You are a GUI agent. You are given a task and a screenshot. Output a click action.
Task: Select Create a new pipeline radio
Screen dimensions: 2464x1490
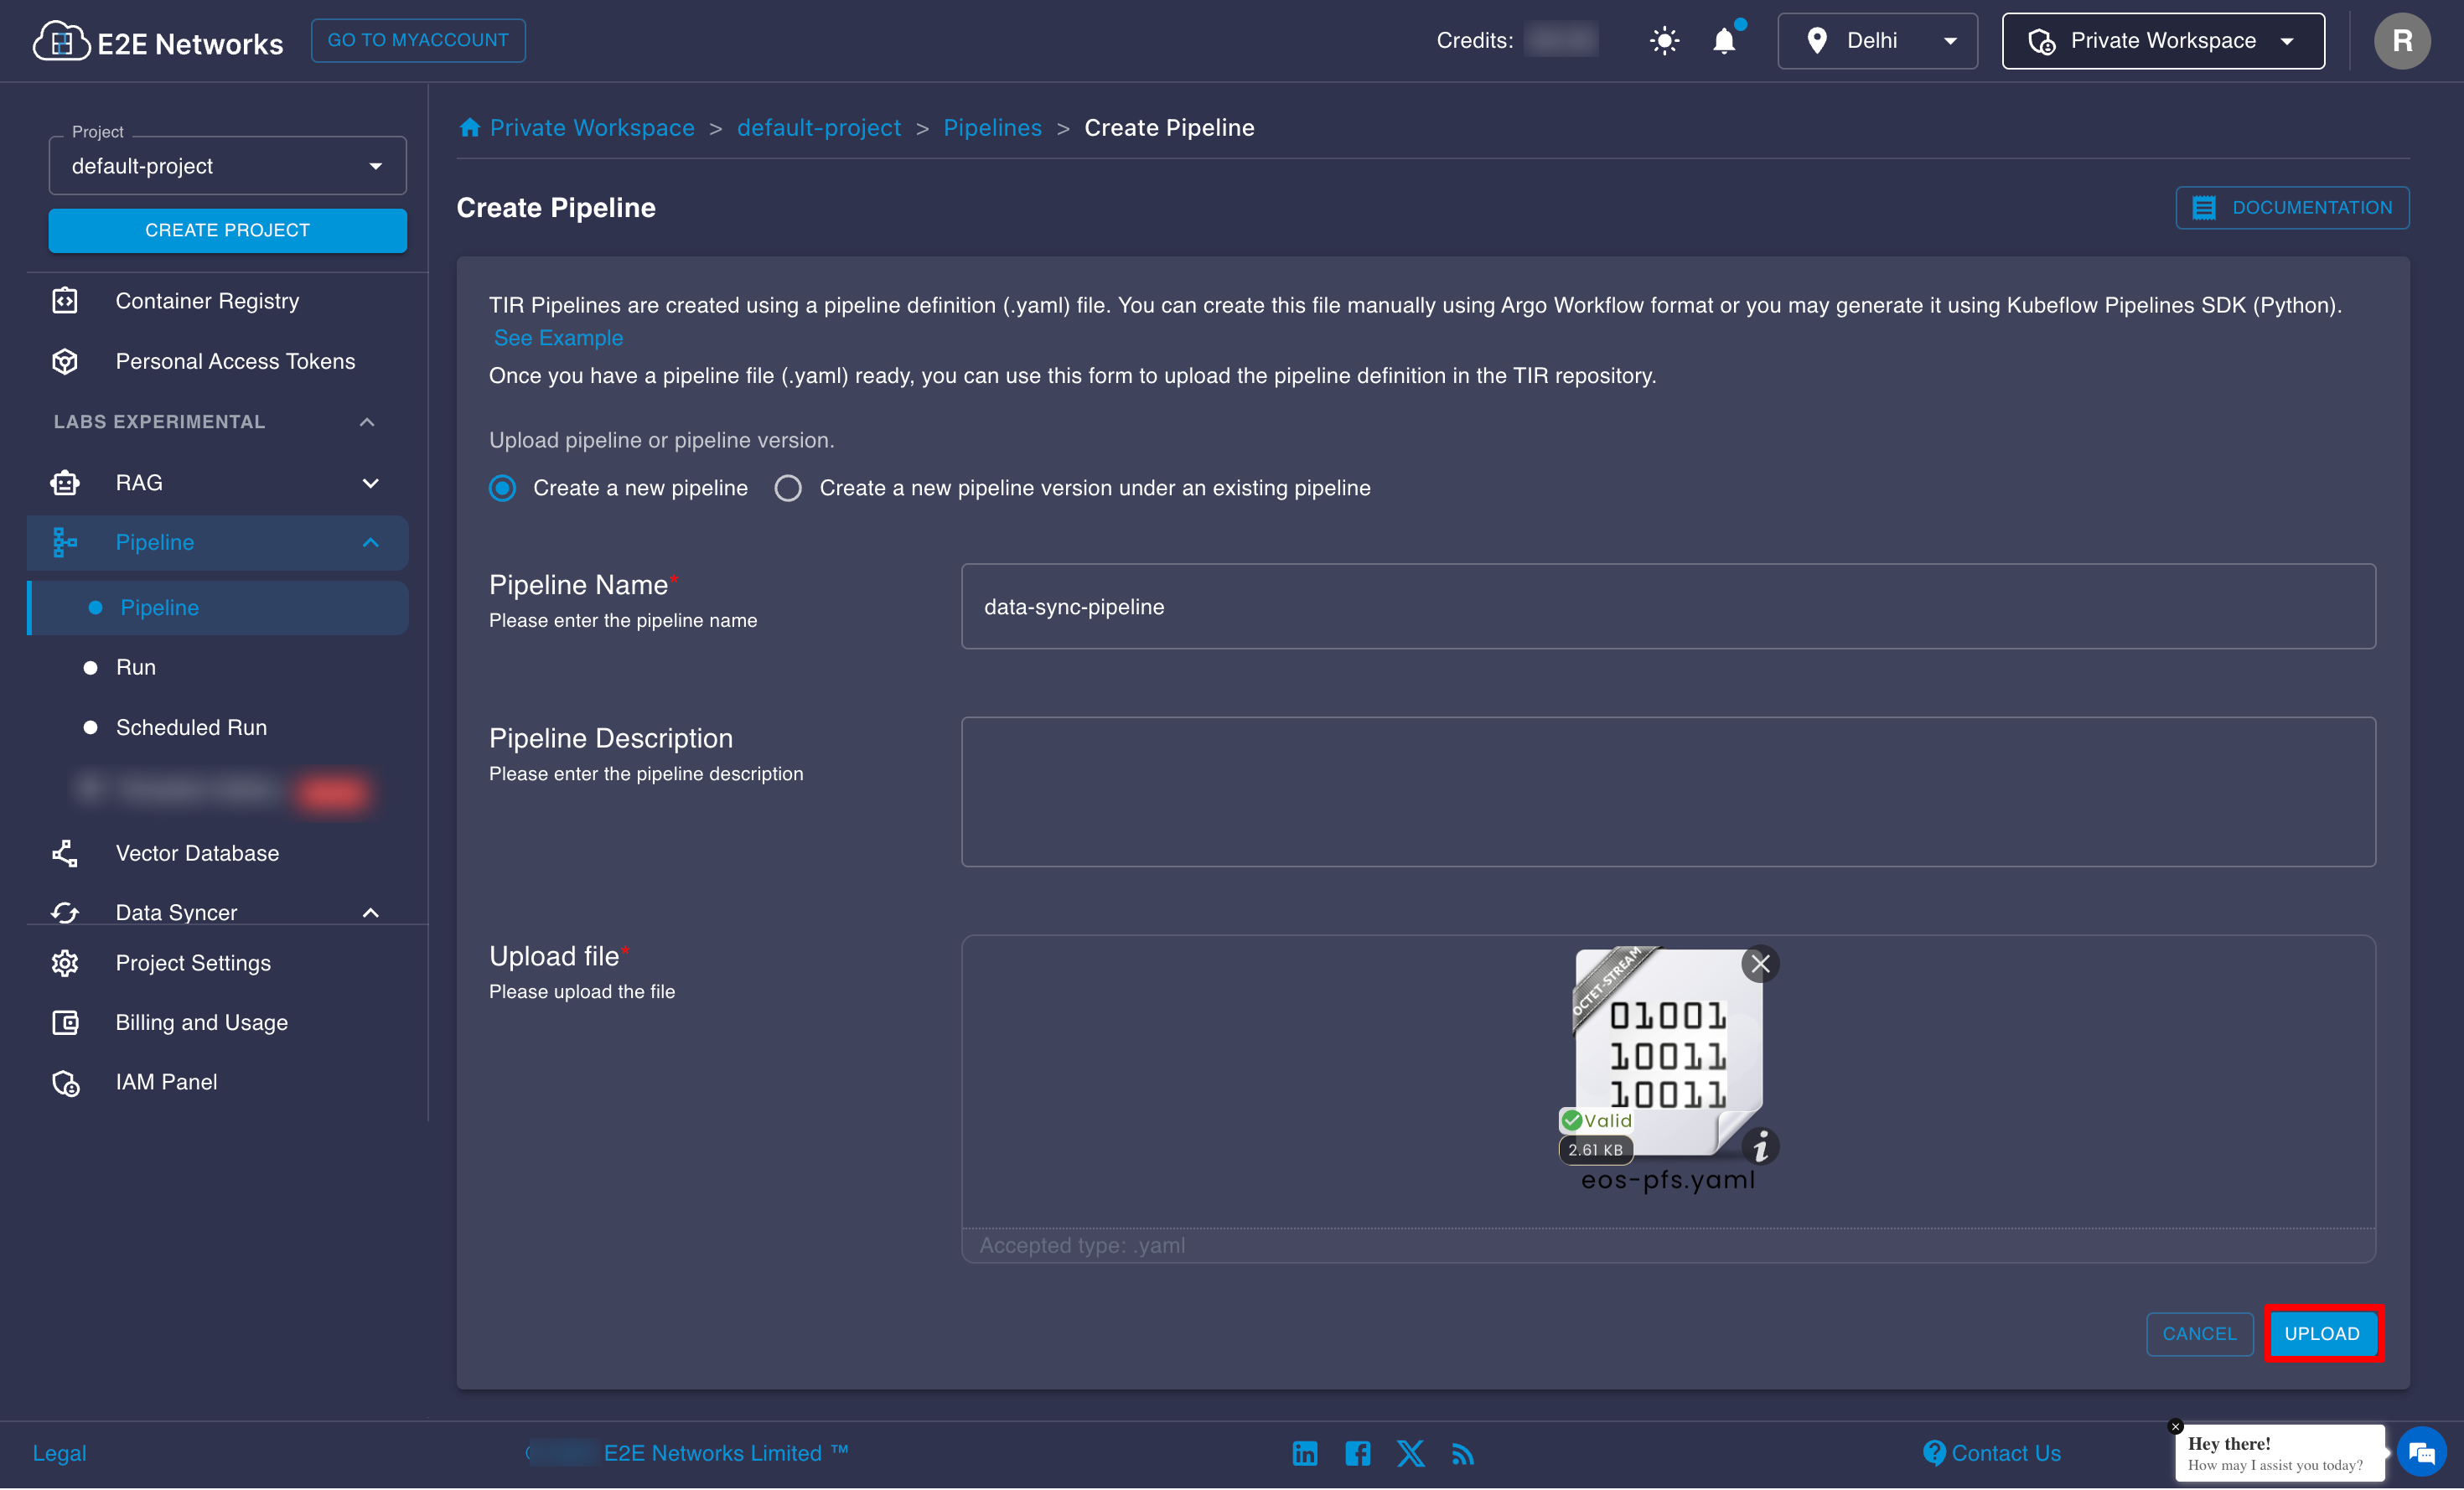[502, 488]
